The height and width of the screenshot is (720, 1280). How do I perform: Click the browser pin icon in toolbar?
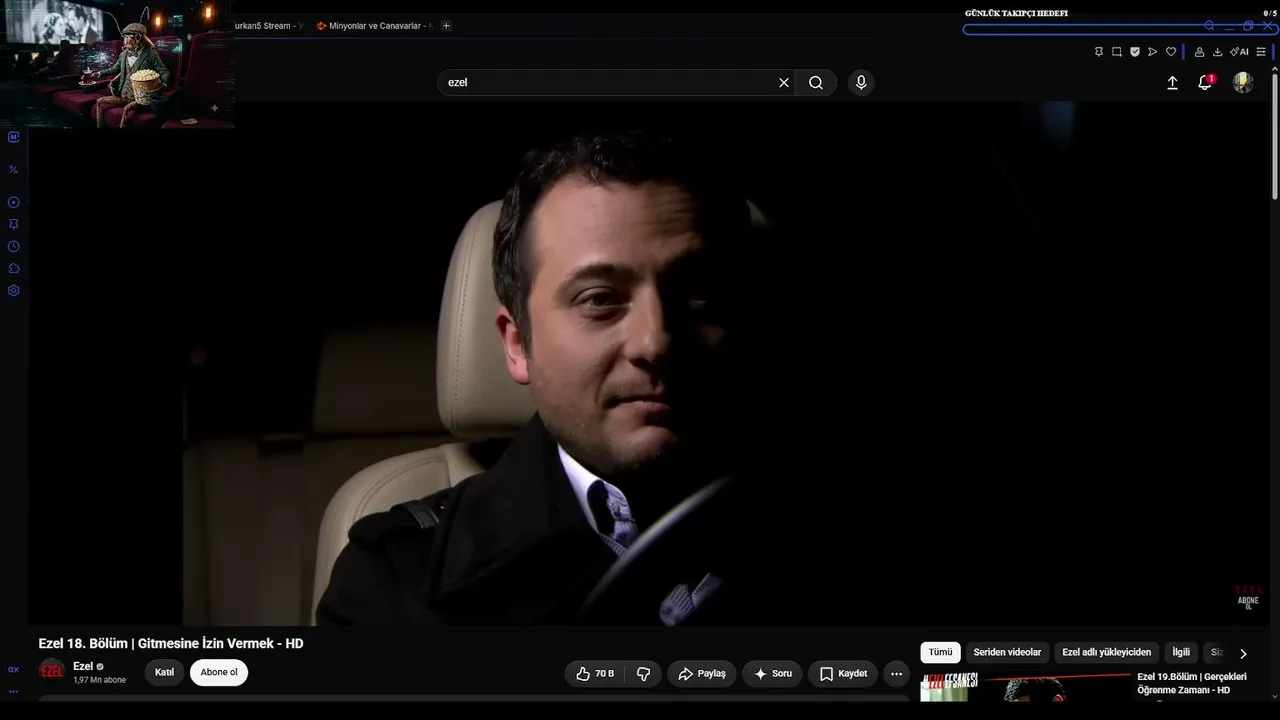point(1099,52)
